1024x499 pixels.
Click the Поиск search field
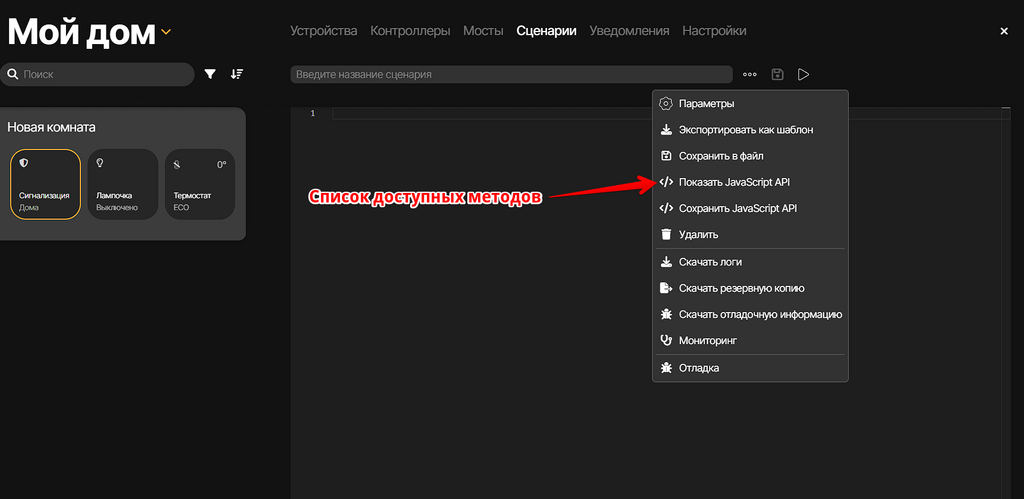coord(100,75)
